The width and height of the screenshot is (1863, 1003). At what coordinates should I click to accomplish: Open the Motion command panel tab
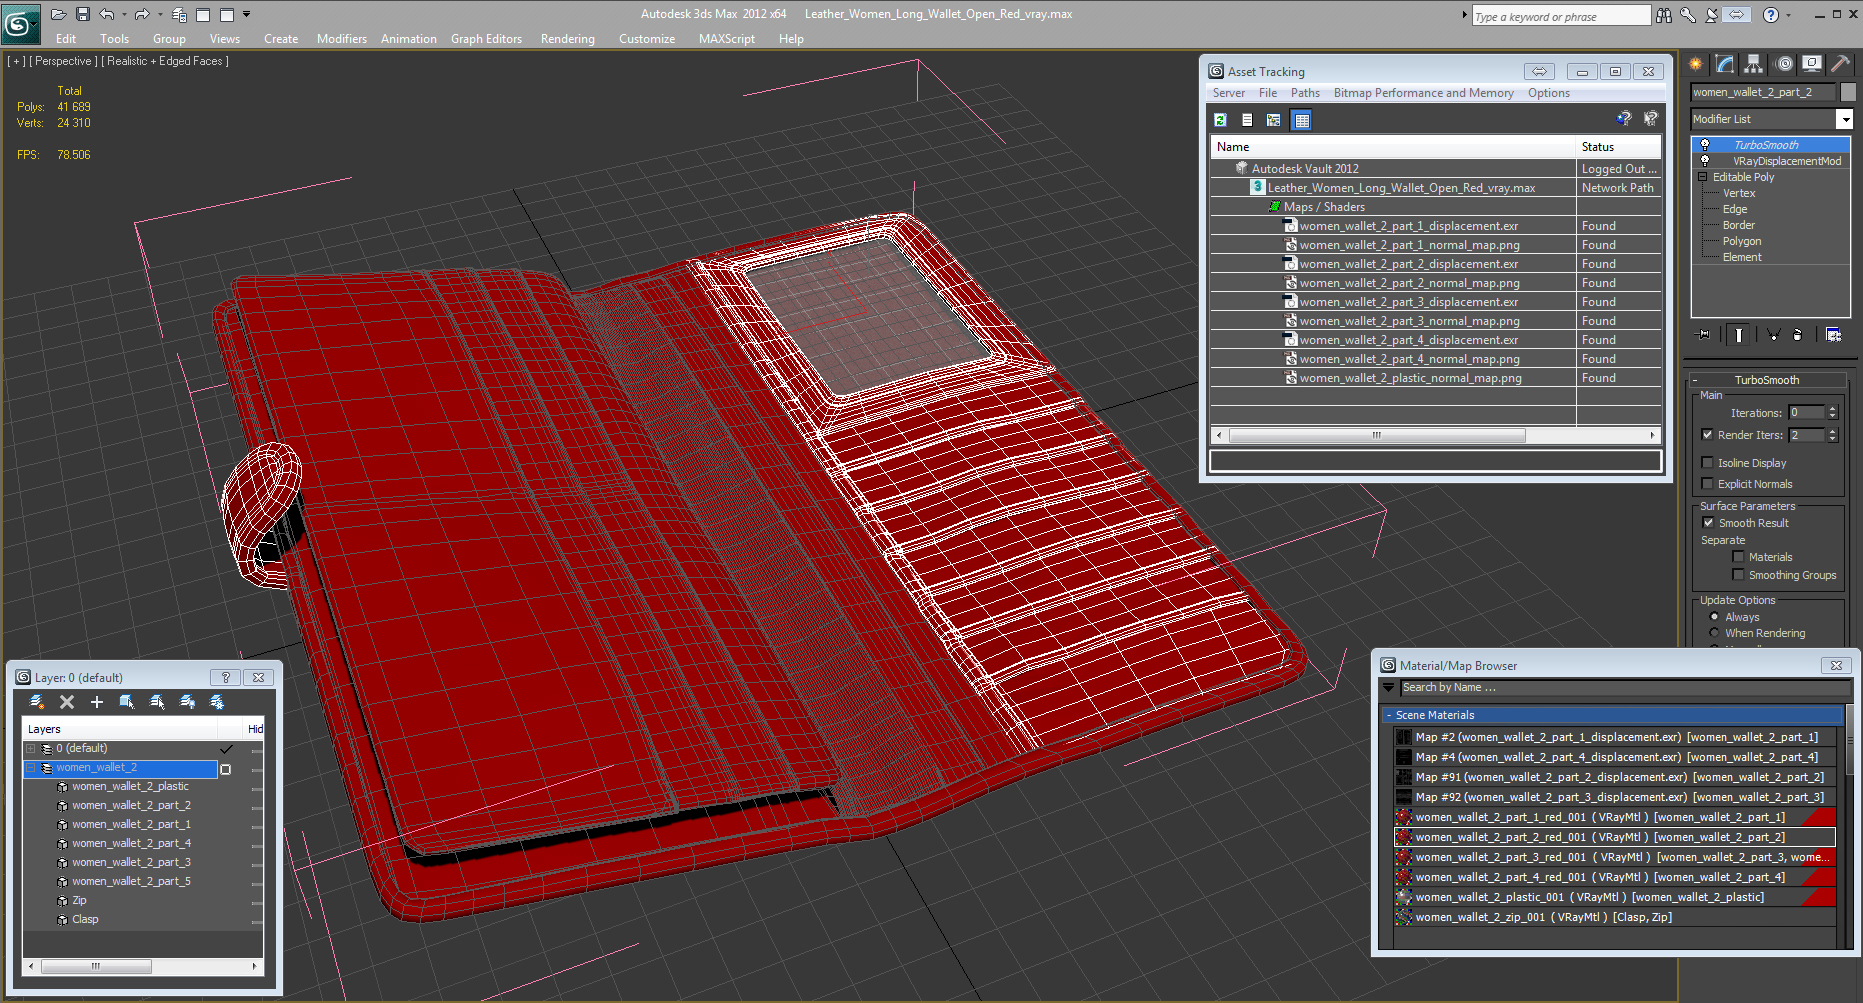tap(1783, 64)
